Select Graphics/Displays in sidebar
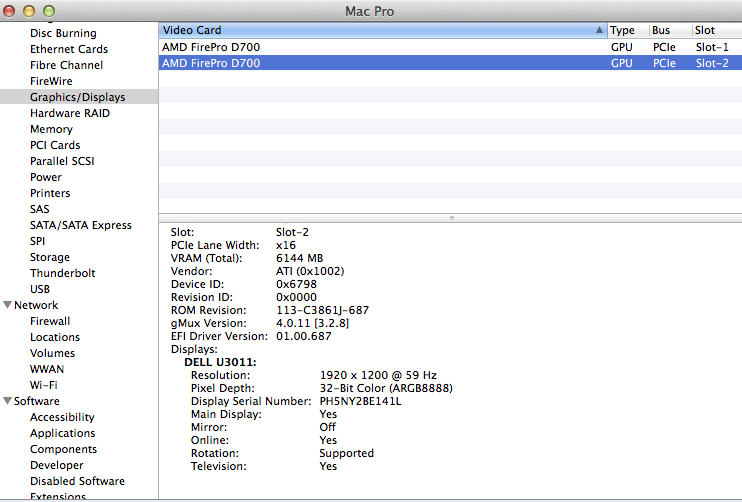The image size is (742, 502). [78, 97]
